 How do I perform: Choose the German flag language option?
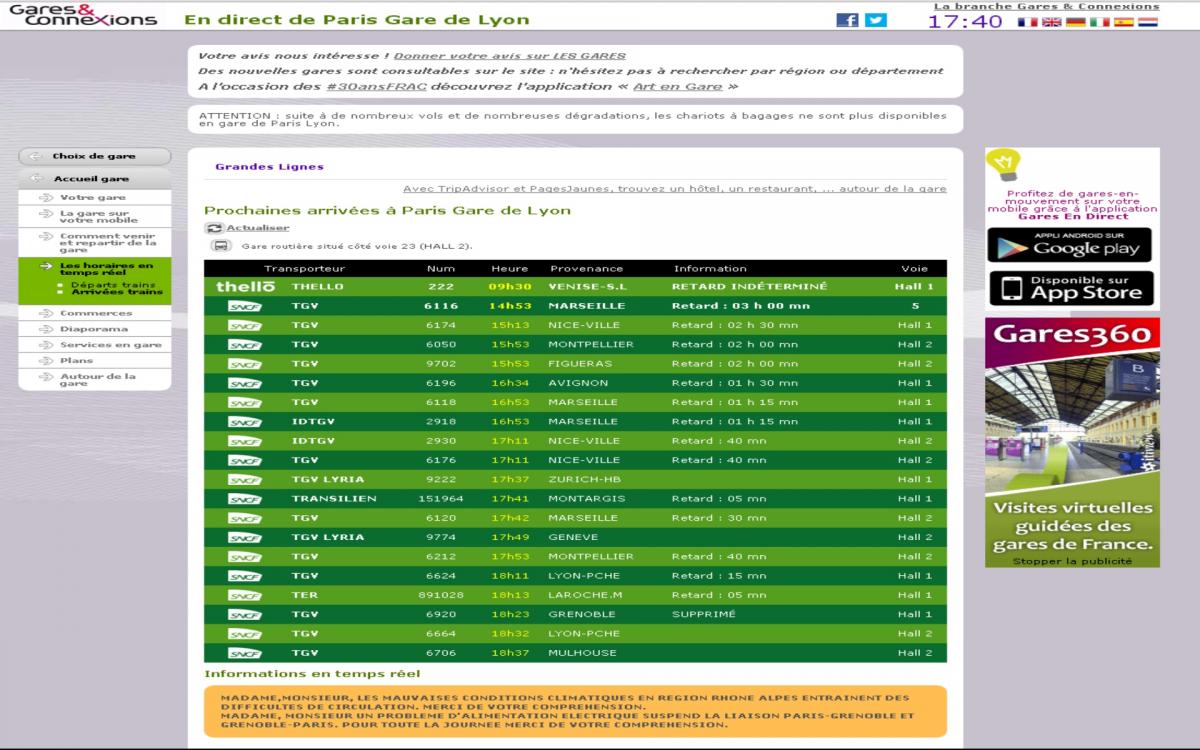click(1075, 21)
